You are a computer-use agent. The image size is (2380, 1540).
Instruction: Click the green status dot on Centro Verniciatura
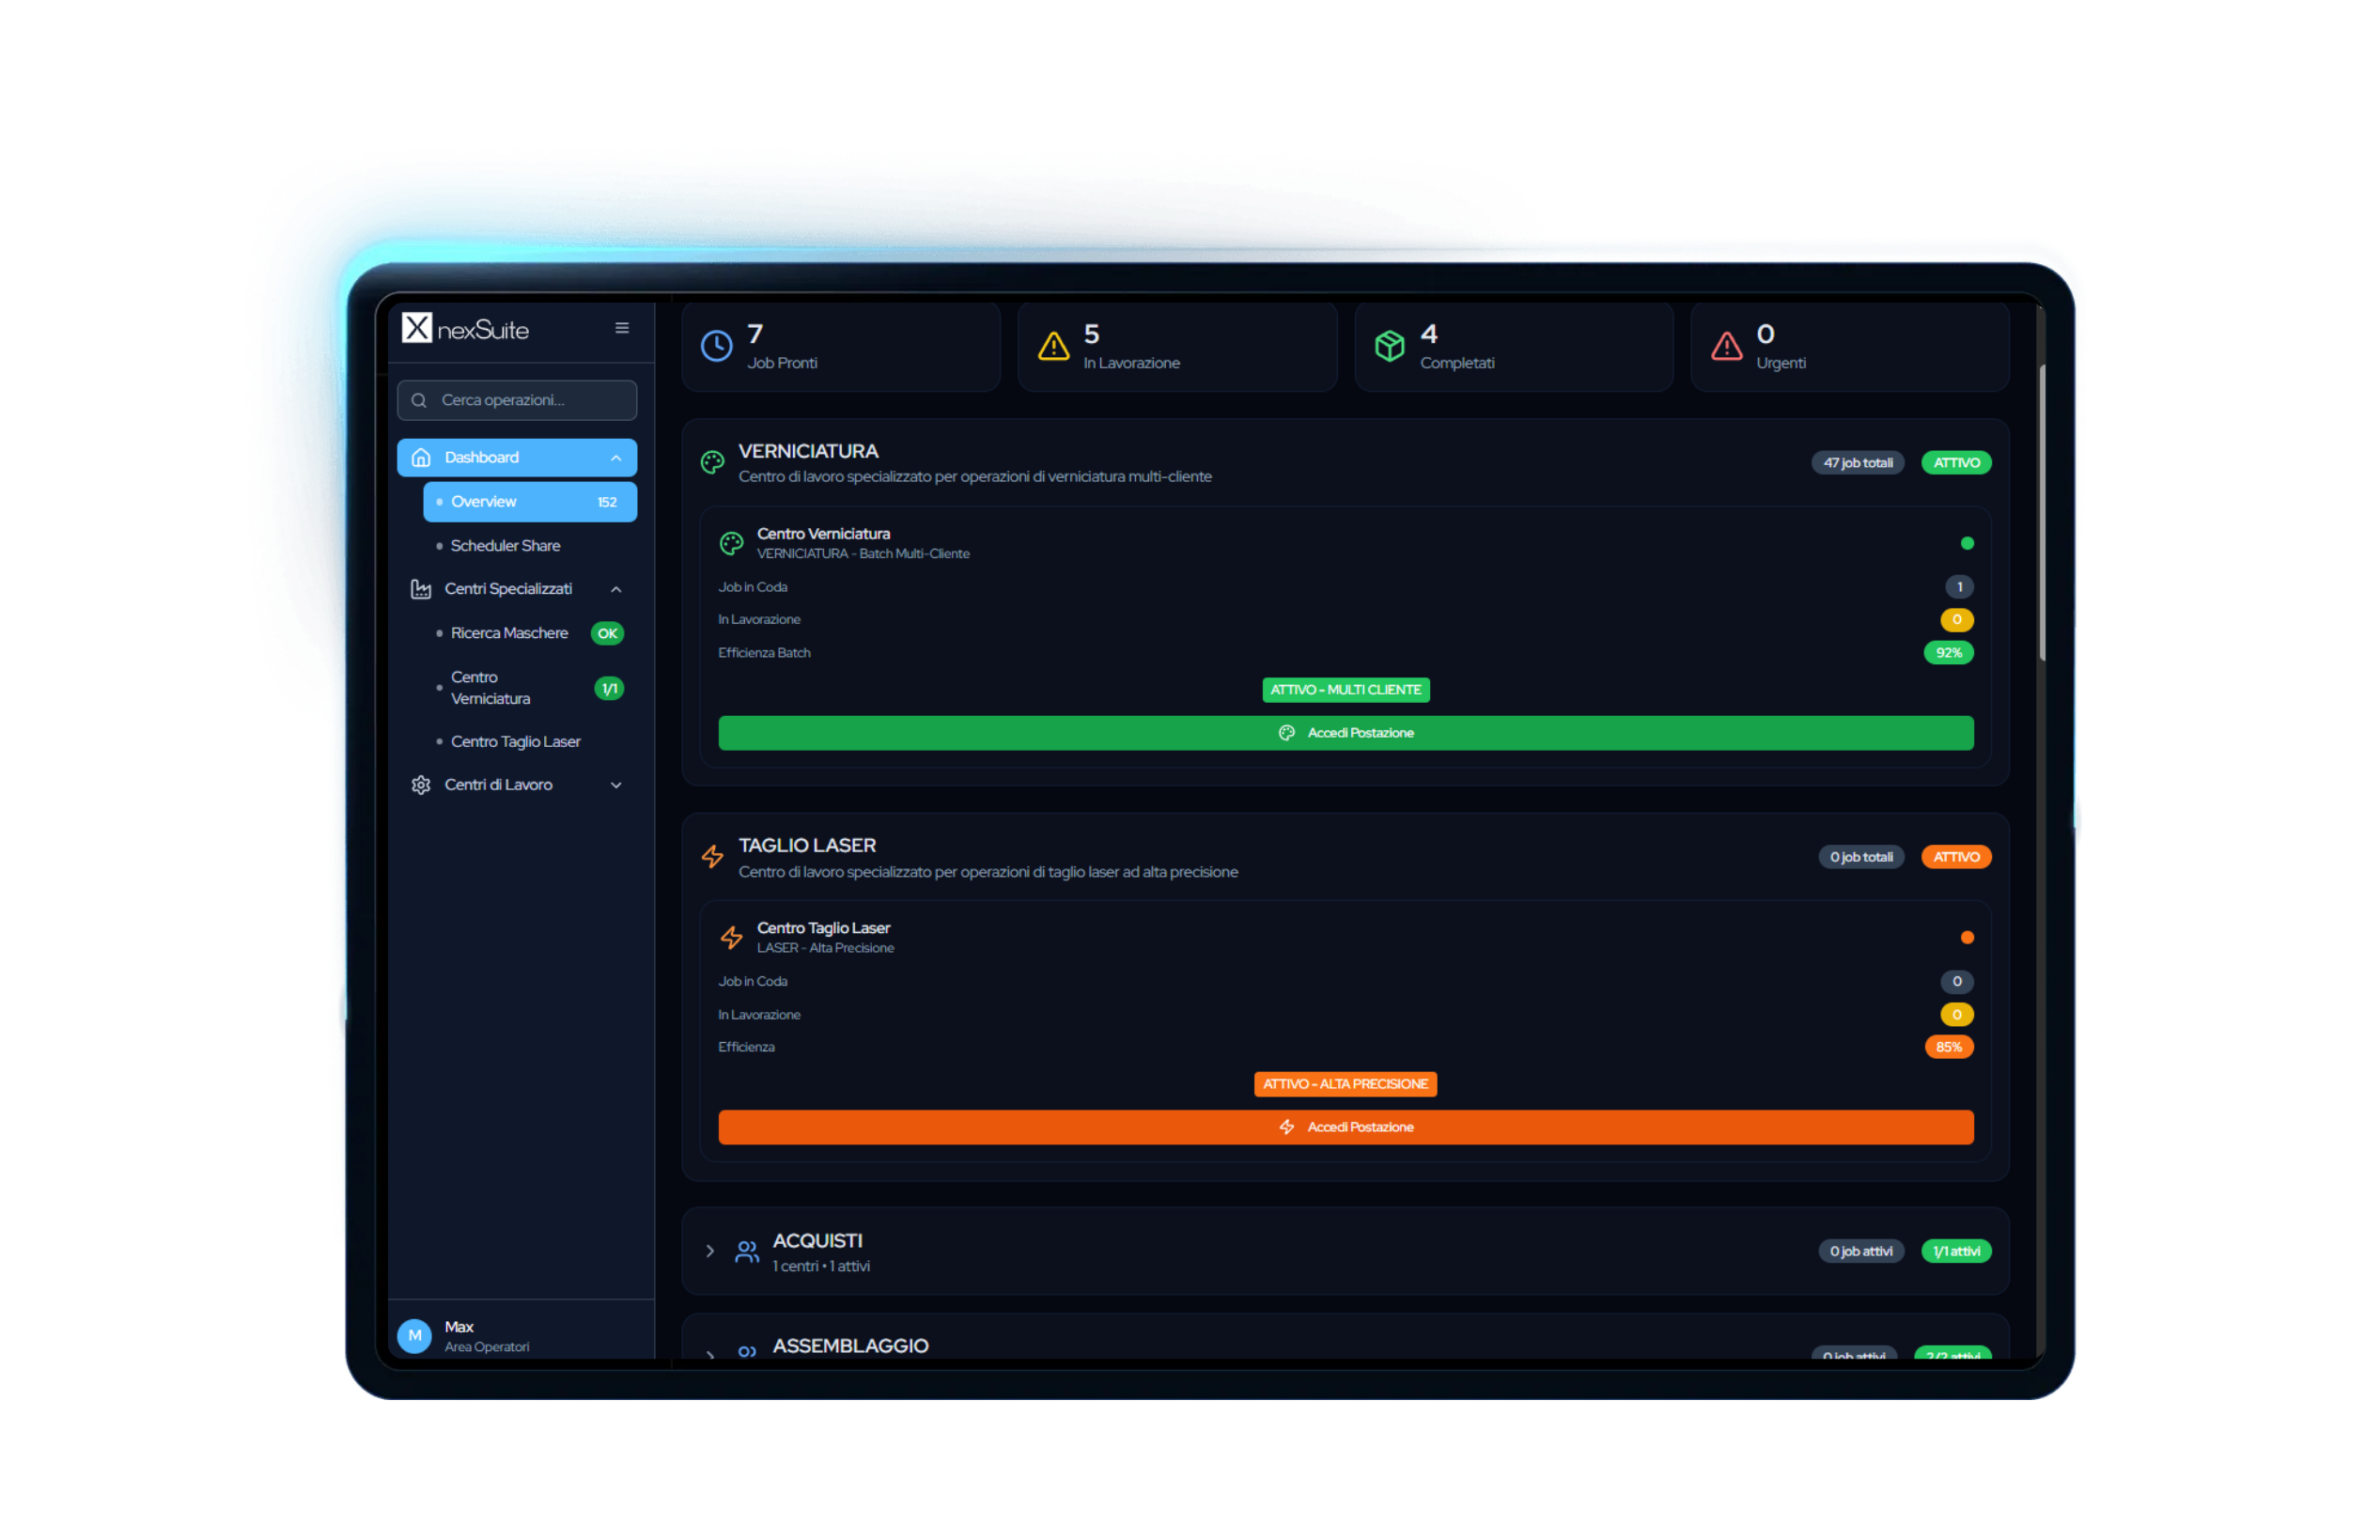tap(1967, 543)
